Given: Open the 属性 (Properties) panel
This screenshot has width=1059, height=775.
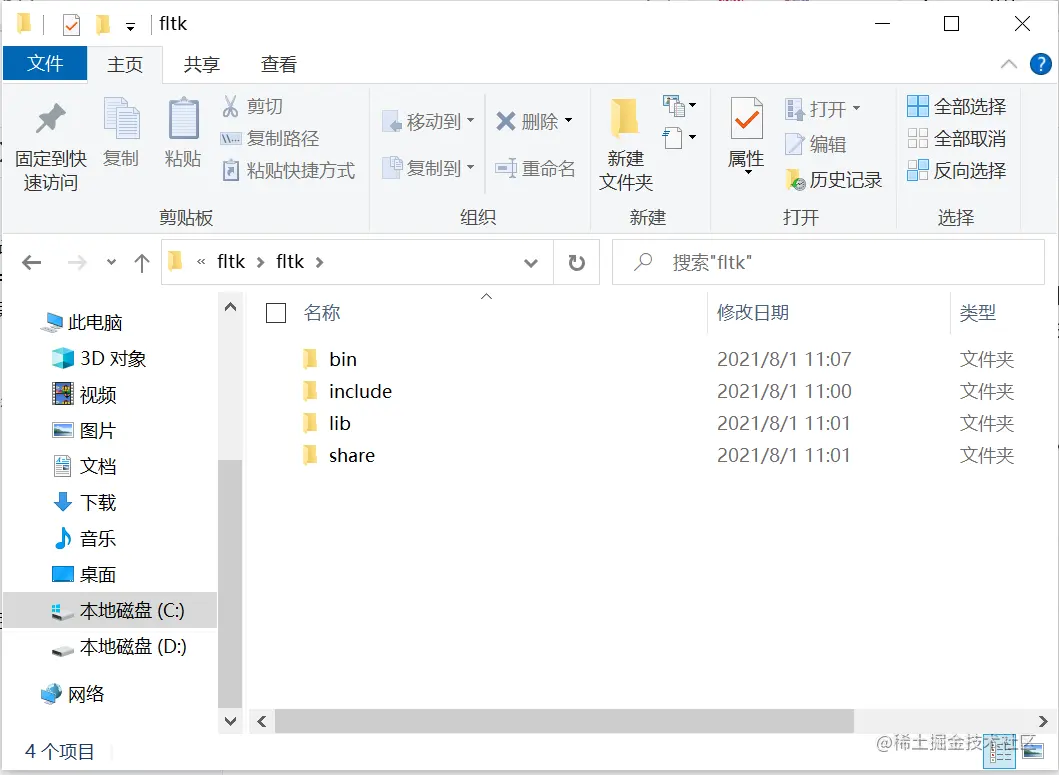Looking at the screenshot, I should [746, 135].
